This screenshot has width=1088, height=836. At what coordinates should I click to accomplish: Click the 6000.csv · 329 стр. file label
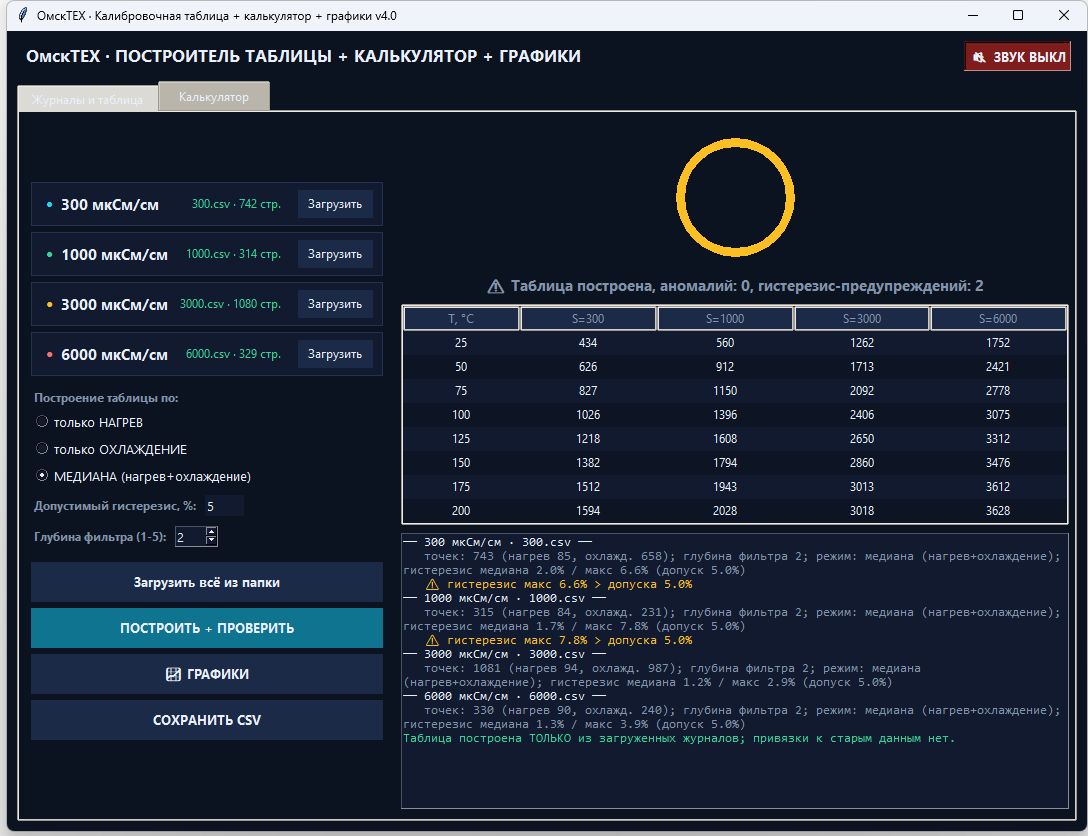(233, 354)
